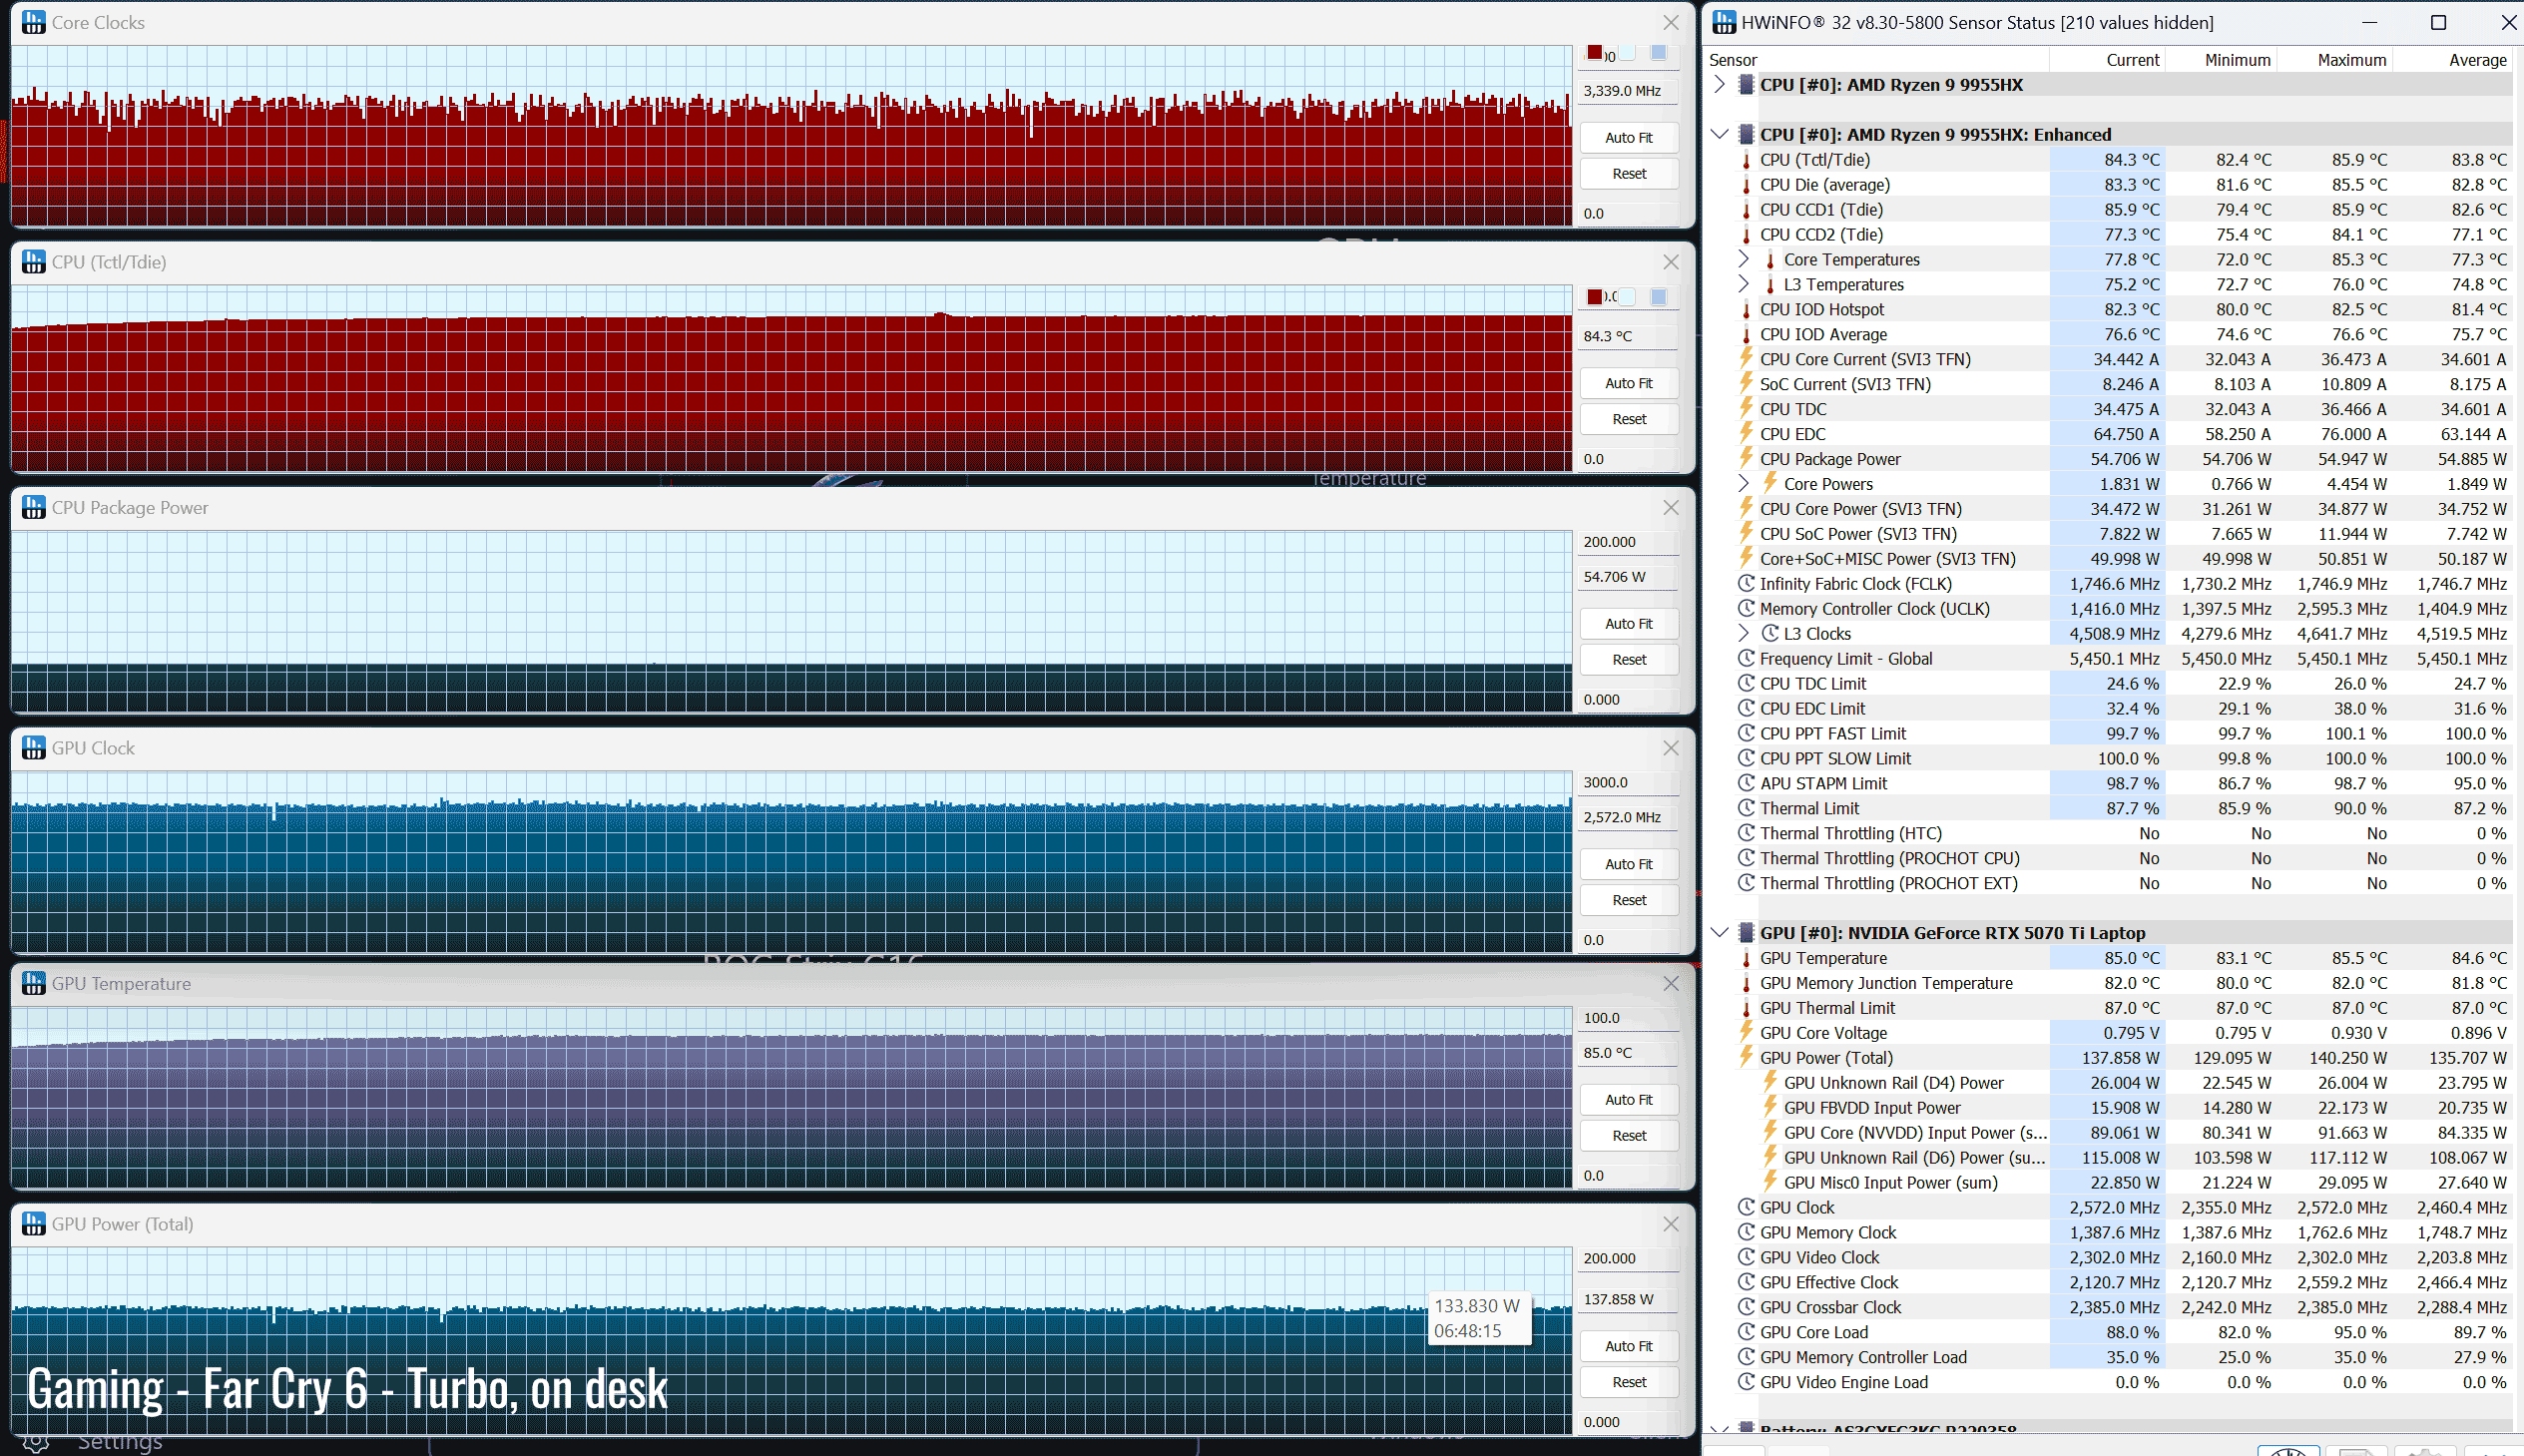Click the GPU Clock graph window icon
The width and height of the screenshot is (2524, 1456).
[x=34, y=748]
